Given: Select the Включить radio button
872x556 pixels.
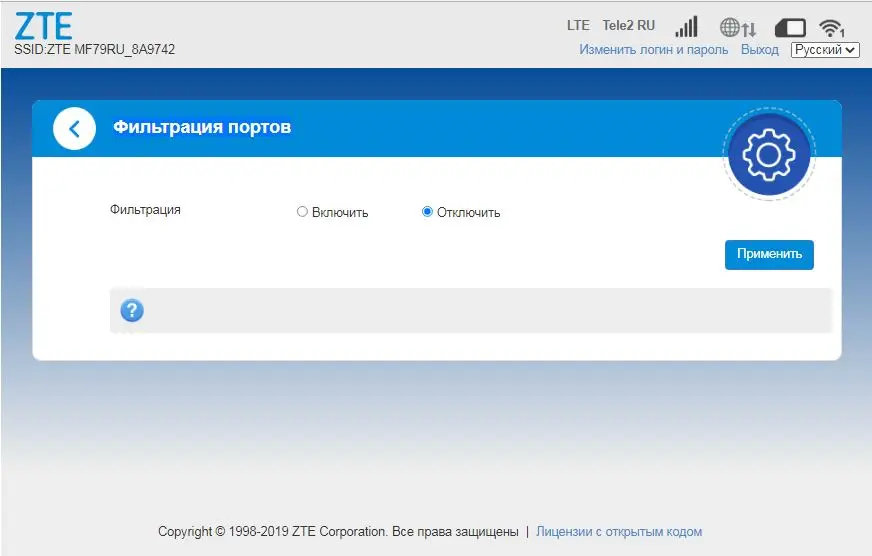Looking at the screenshot, I should point(302,212).
